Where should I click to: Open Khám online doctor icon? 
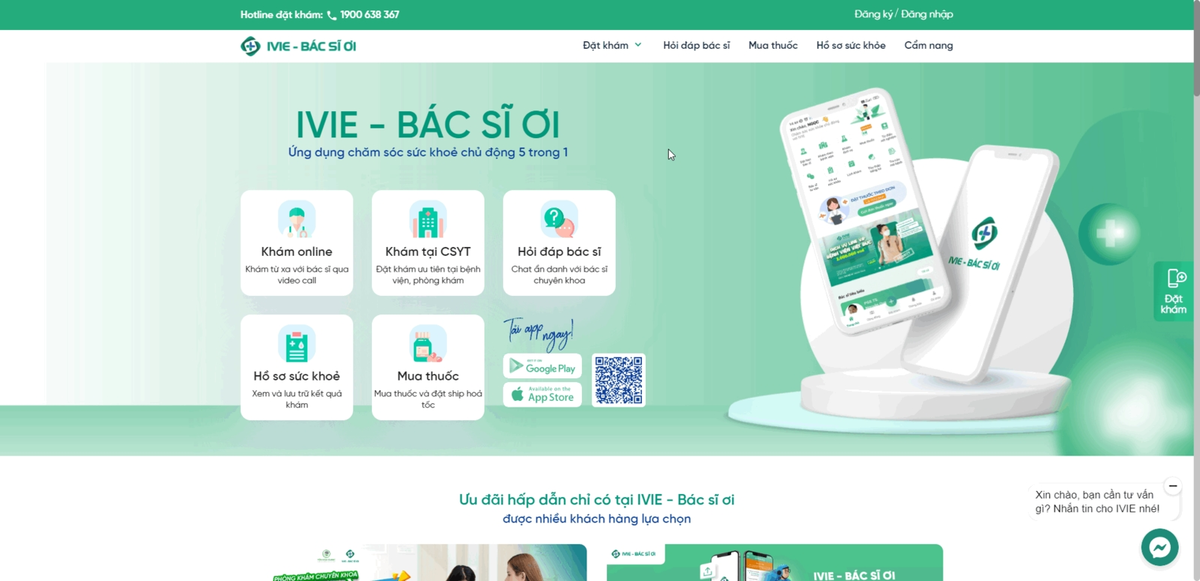pyautogui.click(x=296, y=219)
